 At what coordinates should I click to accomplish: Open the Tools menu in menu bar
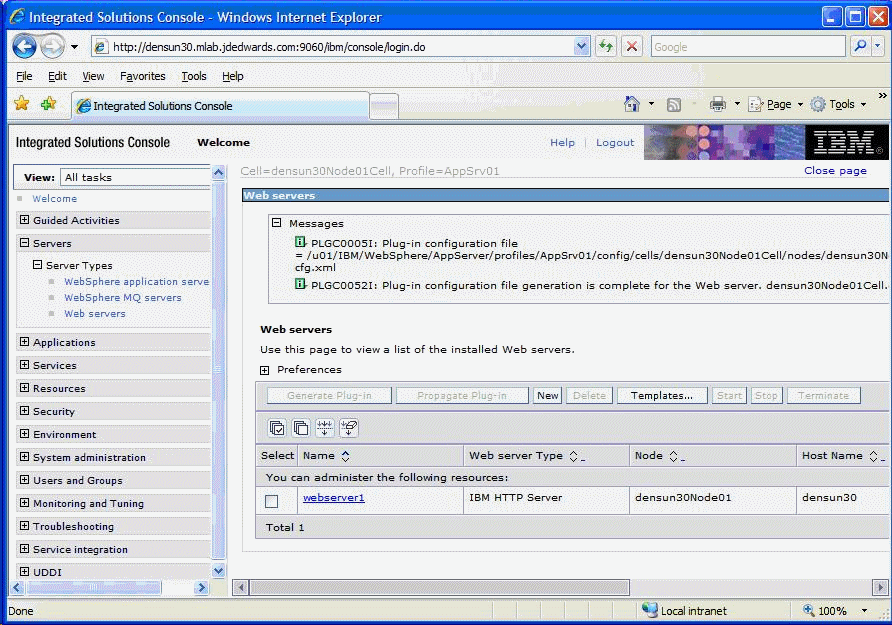click(x=193, y=76)
